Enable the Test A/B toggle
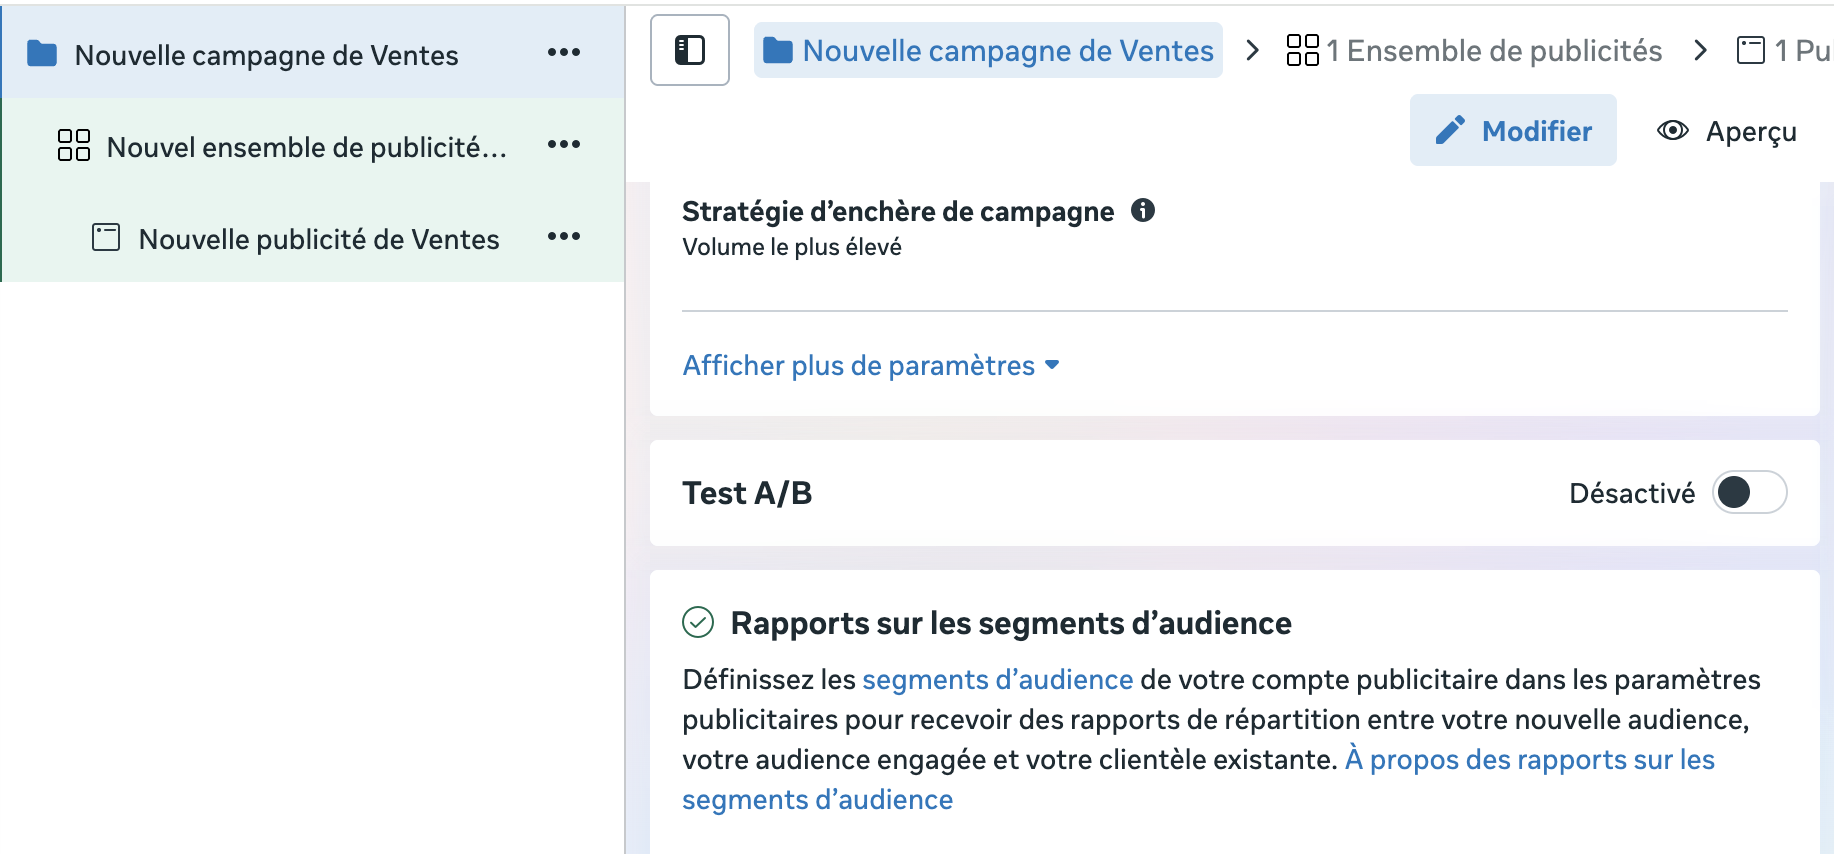The width and height of the screenshot is (1834, 854). pyautogui.click(x=1748, y=492)
